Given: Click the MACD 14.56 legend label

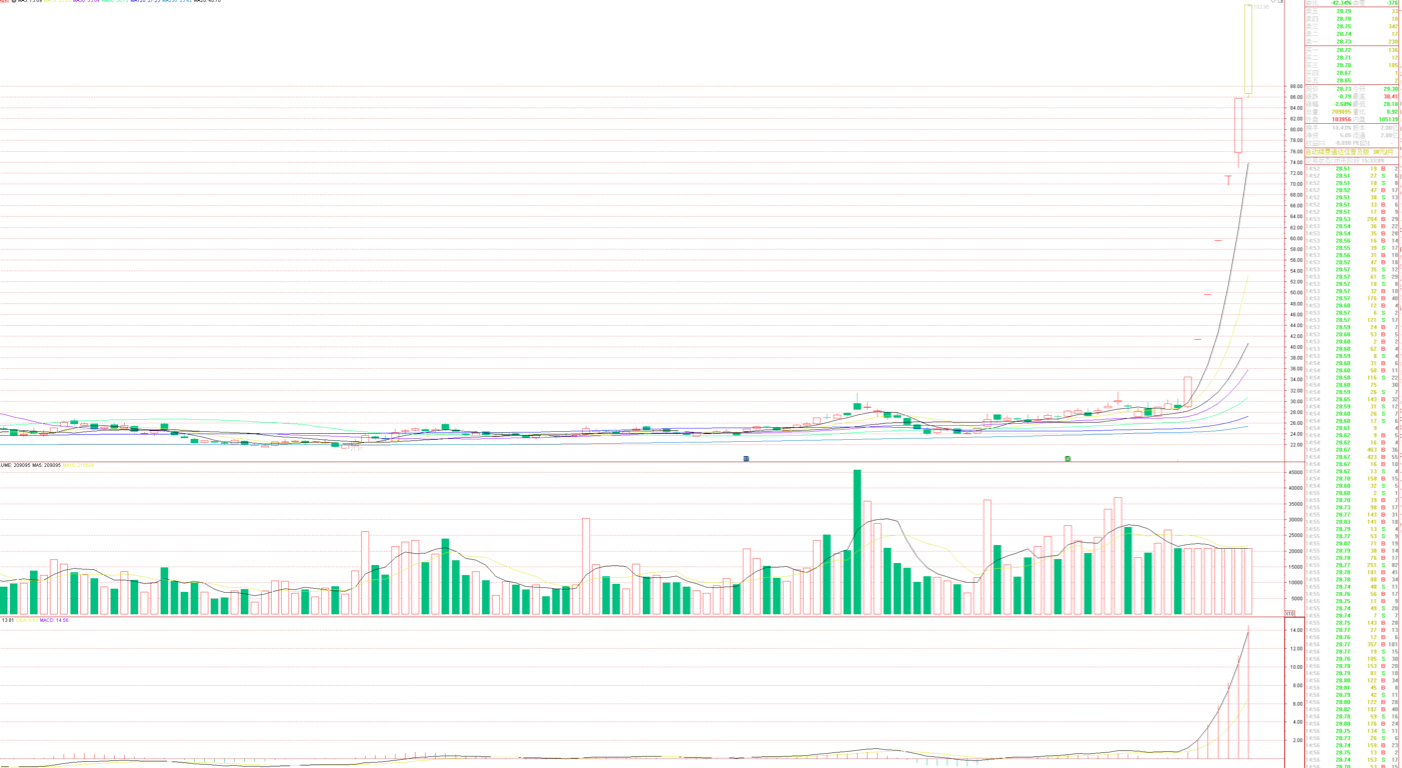Looking at the screenshot, I should 54,620.
